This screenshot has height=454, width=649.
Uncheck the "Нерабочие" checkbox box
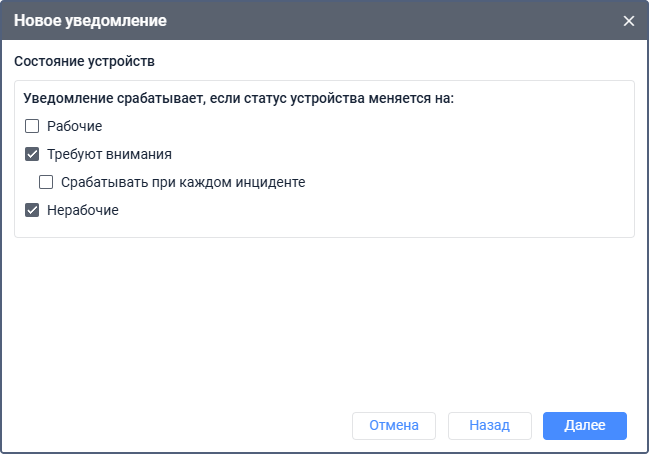(32, 211)
